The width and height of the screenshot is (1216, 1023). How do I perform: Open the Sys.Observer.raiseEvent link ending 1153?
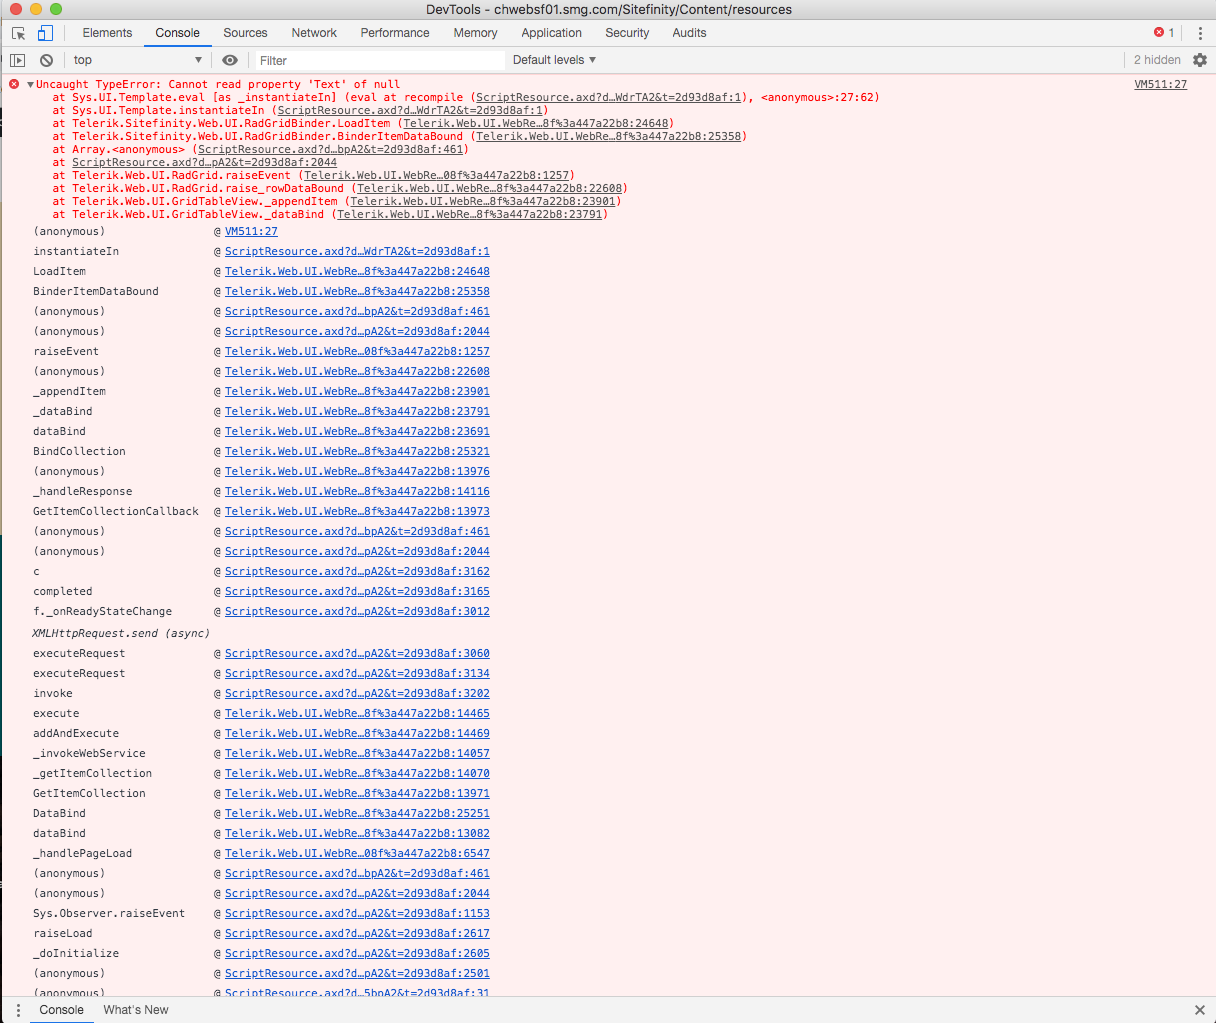pos(357,914)
